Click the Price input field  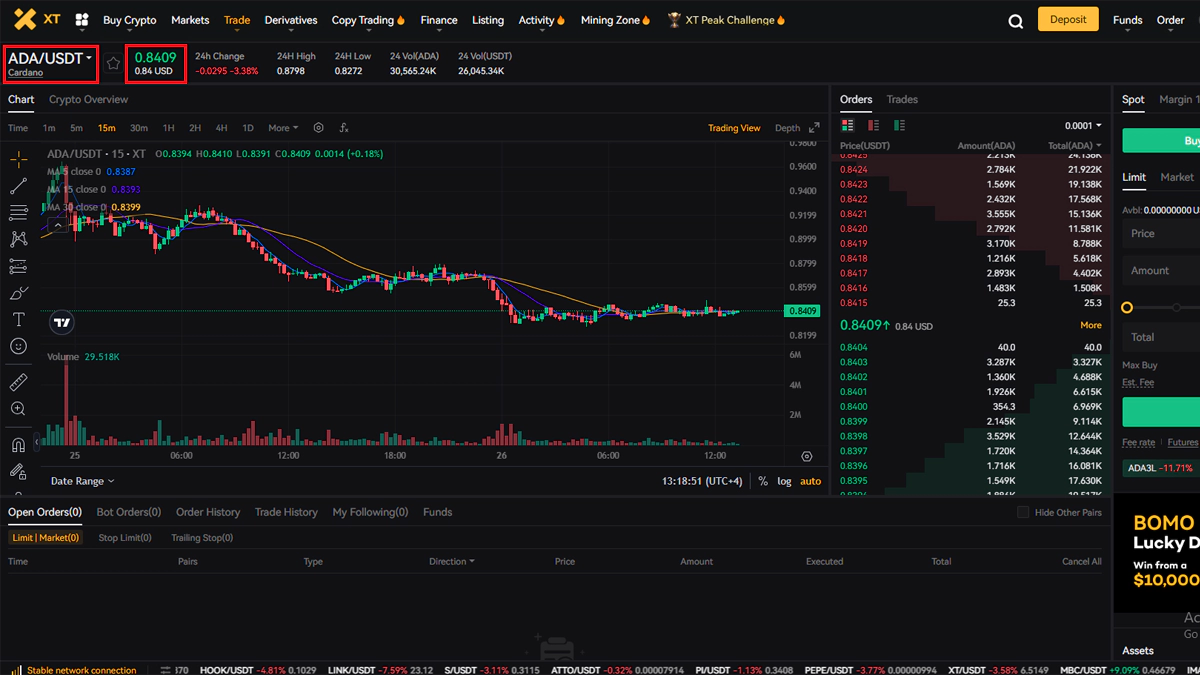1161,233
